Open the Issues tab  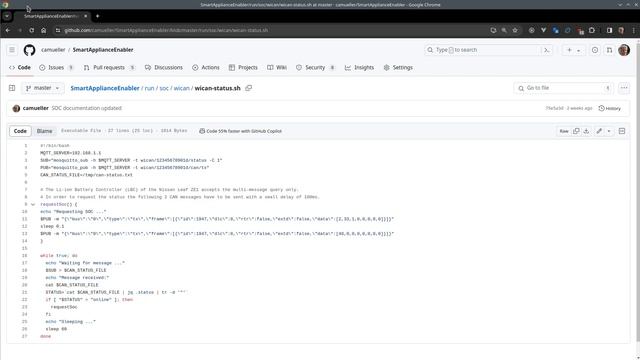pyautogui.click(x=56, y=67)
